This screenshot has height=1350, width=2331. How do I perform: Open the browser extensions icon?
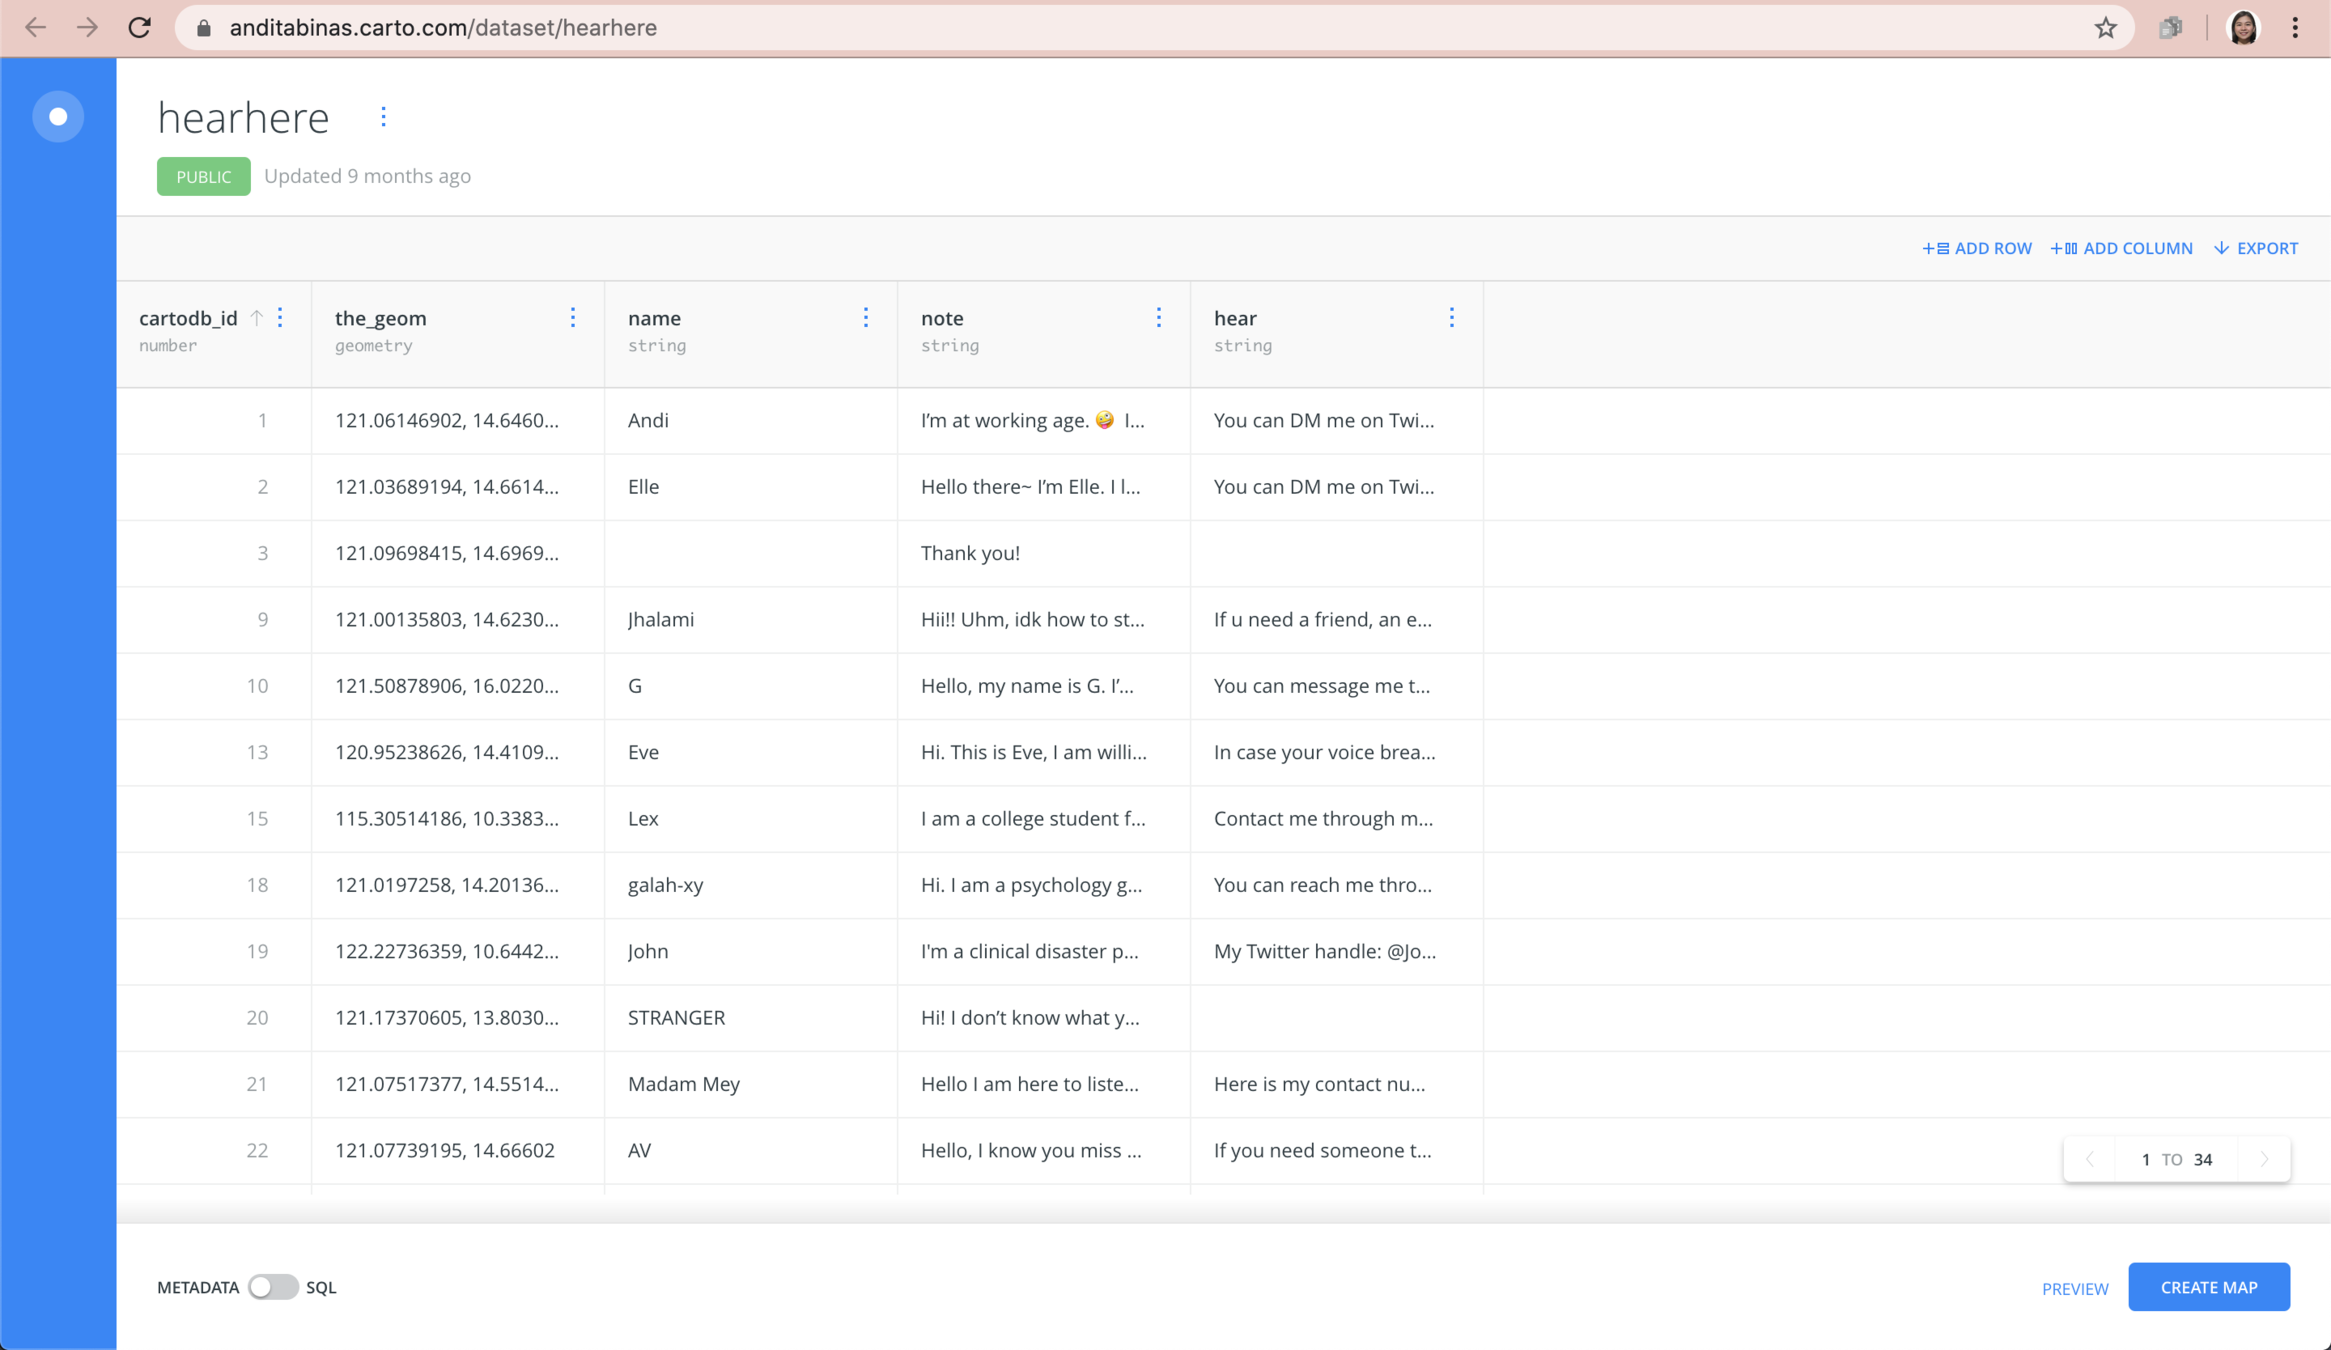[x=2170, y=28]
